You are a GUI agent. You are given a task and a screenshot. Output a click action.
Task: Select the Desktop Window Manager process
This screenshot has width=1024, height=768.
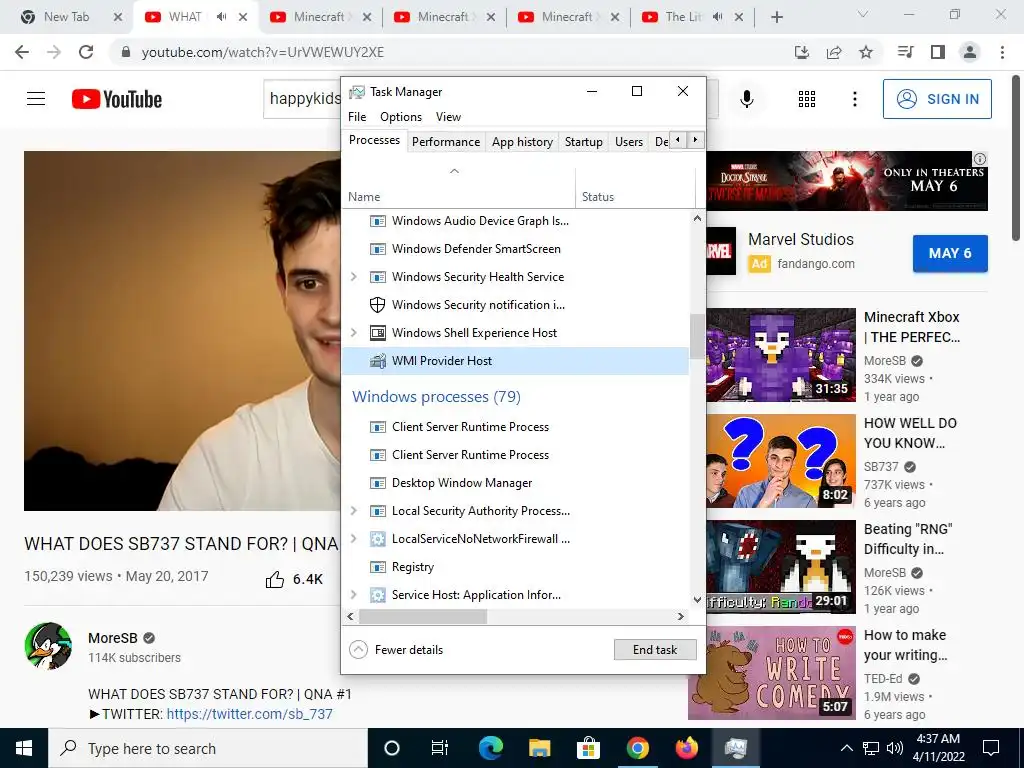515,483
